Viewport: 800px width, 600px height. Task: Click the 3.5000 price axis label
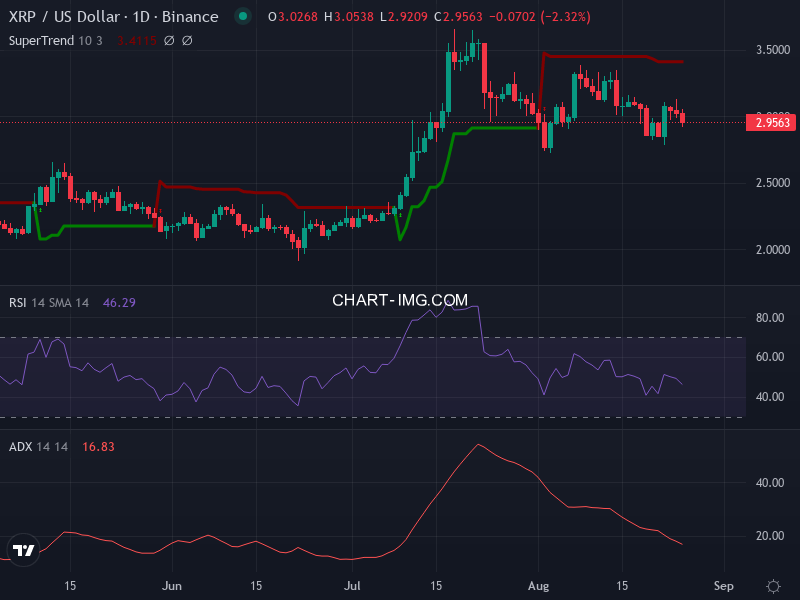pos(773,50)
